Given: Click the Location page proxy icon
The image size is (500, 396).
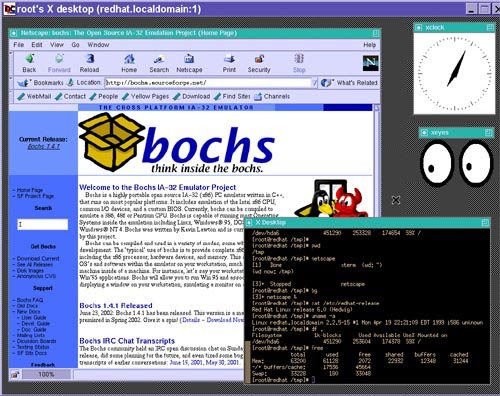Looking at the screenshot, I should click(x=70, y=82).
